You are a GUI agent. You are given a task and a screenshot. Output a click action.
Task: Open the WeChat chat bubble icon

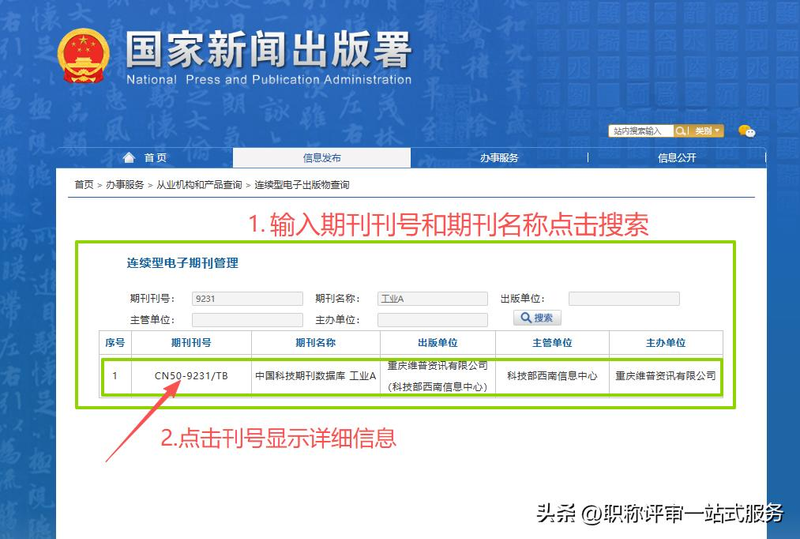click(746, 131)
